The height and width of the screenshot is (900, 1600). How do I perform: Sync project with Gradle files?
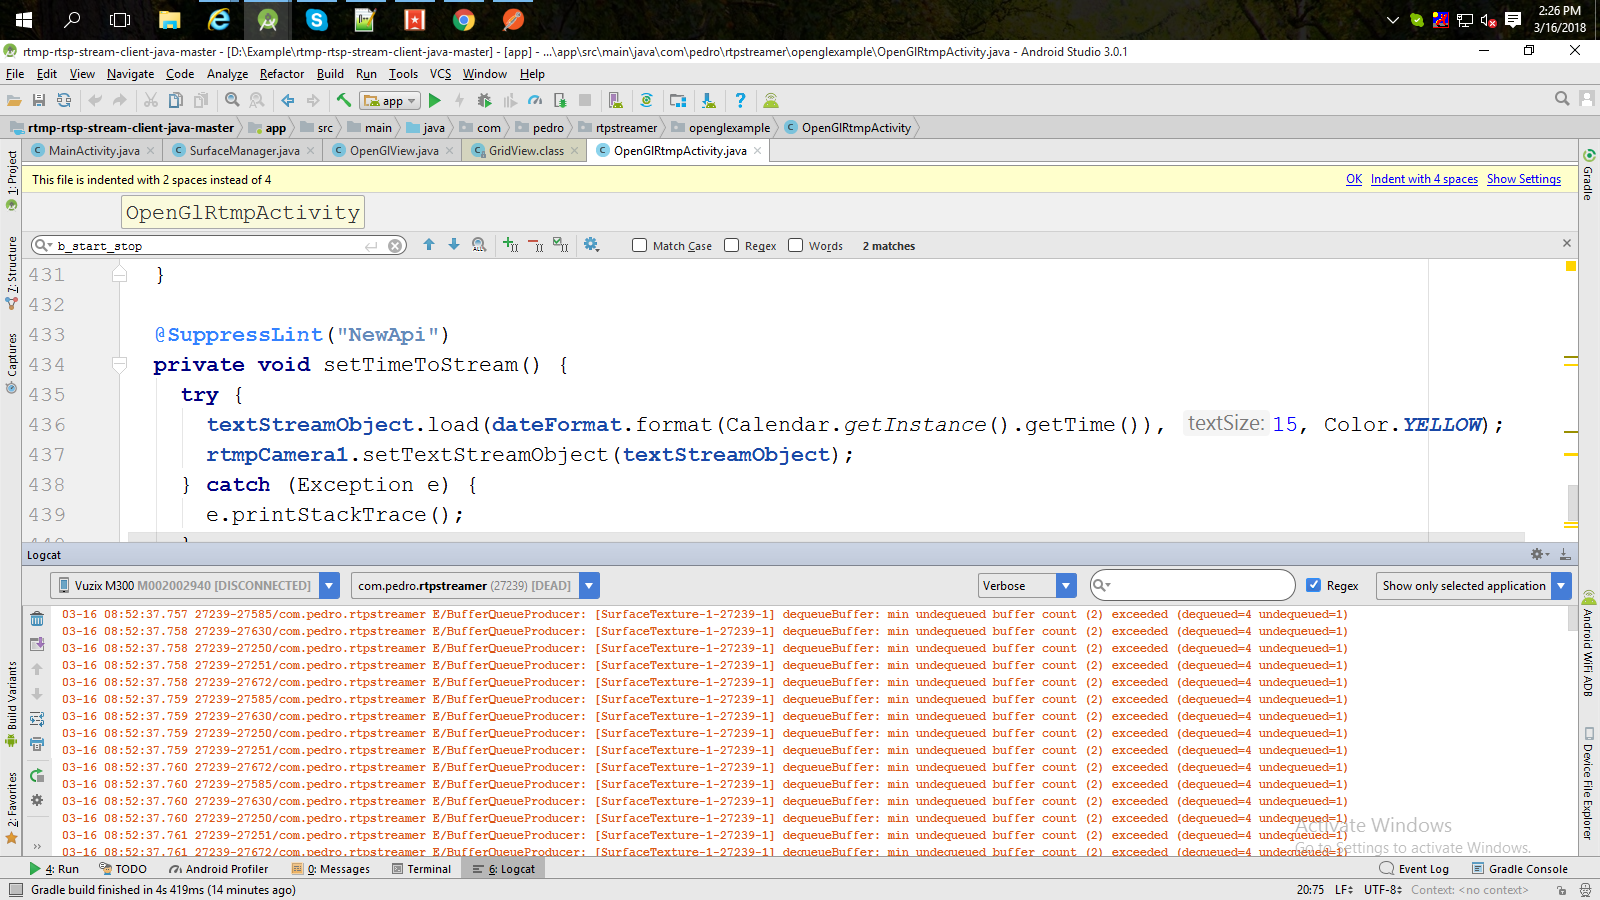648,100
